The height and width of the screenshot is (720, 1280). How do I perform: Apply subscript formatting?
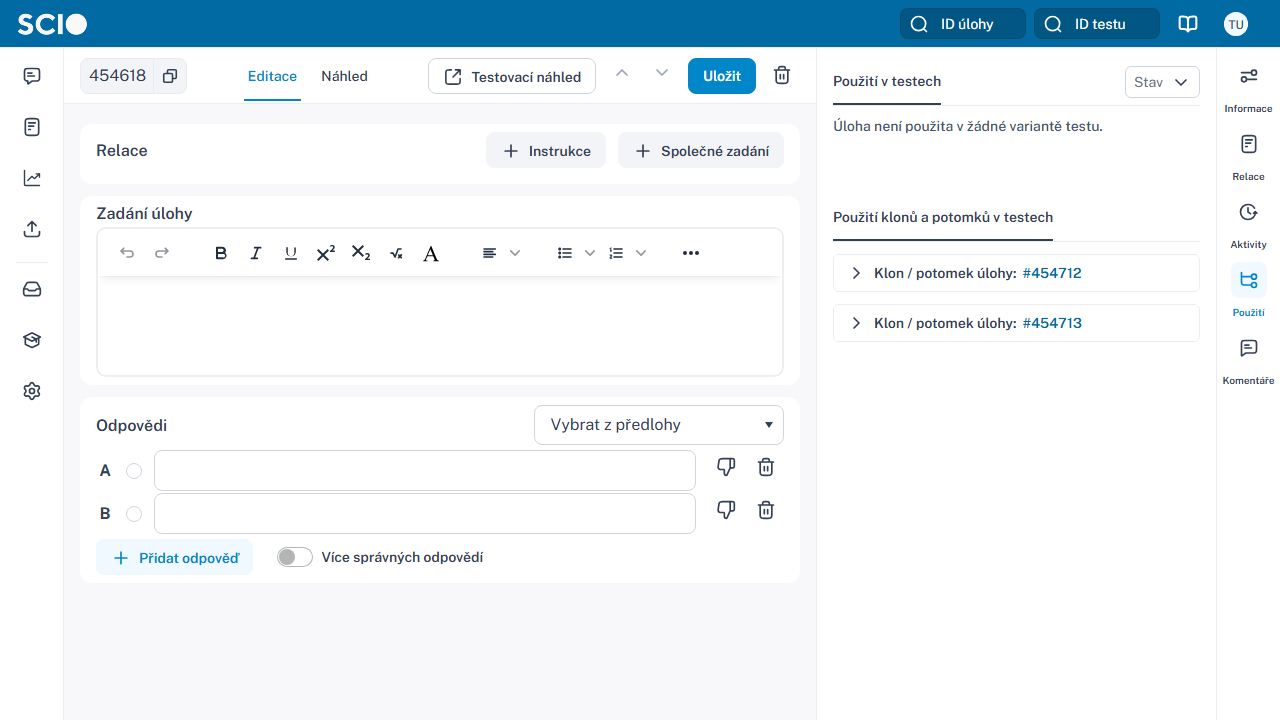(361, 253)
